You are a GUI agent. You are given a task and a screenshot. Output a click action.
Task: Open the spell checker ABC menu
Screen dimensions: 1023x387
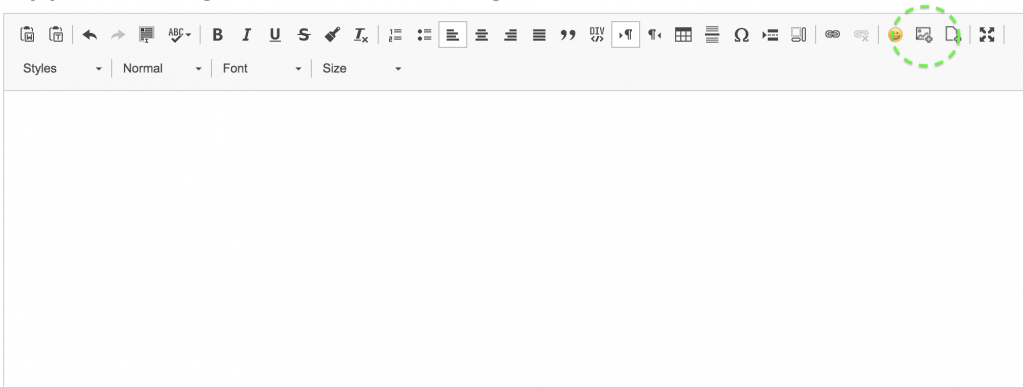point(179,35)
